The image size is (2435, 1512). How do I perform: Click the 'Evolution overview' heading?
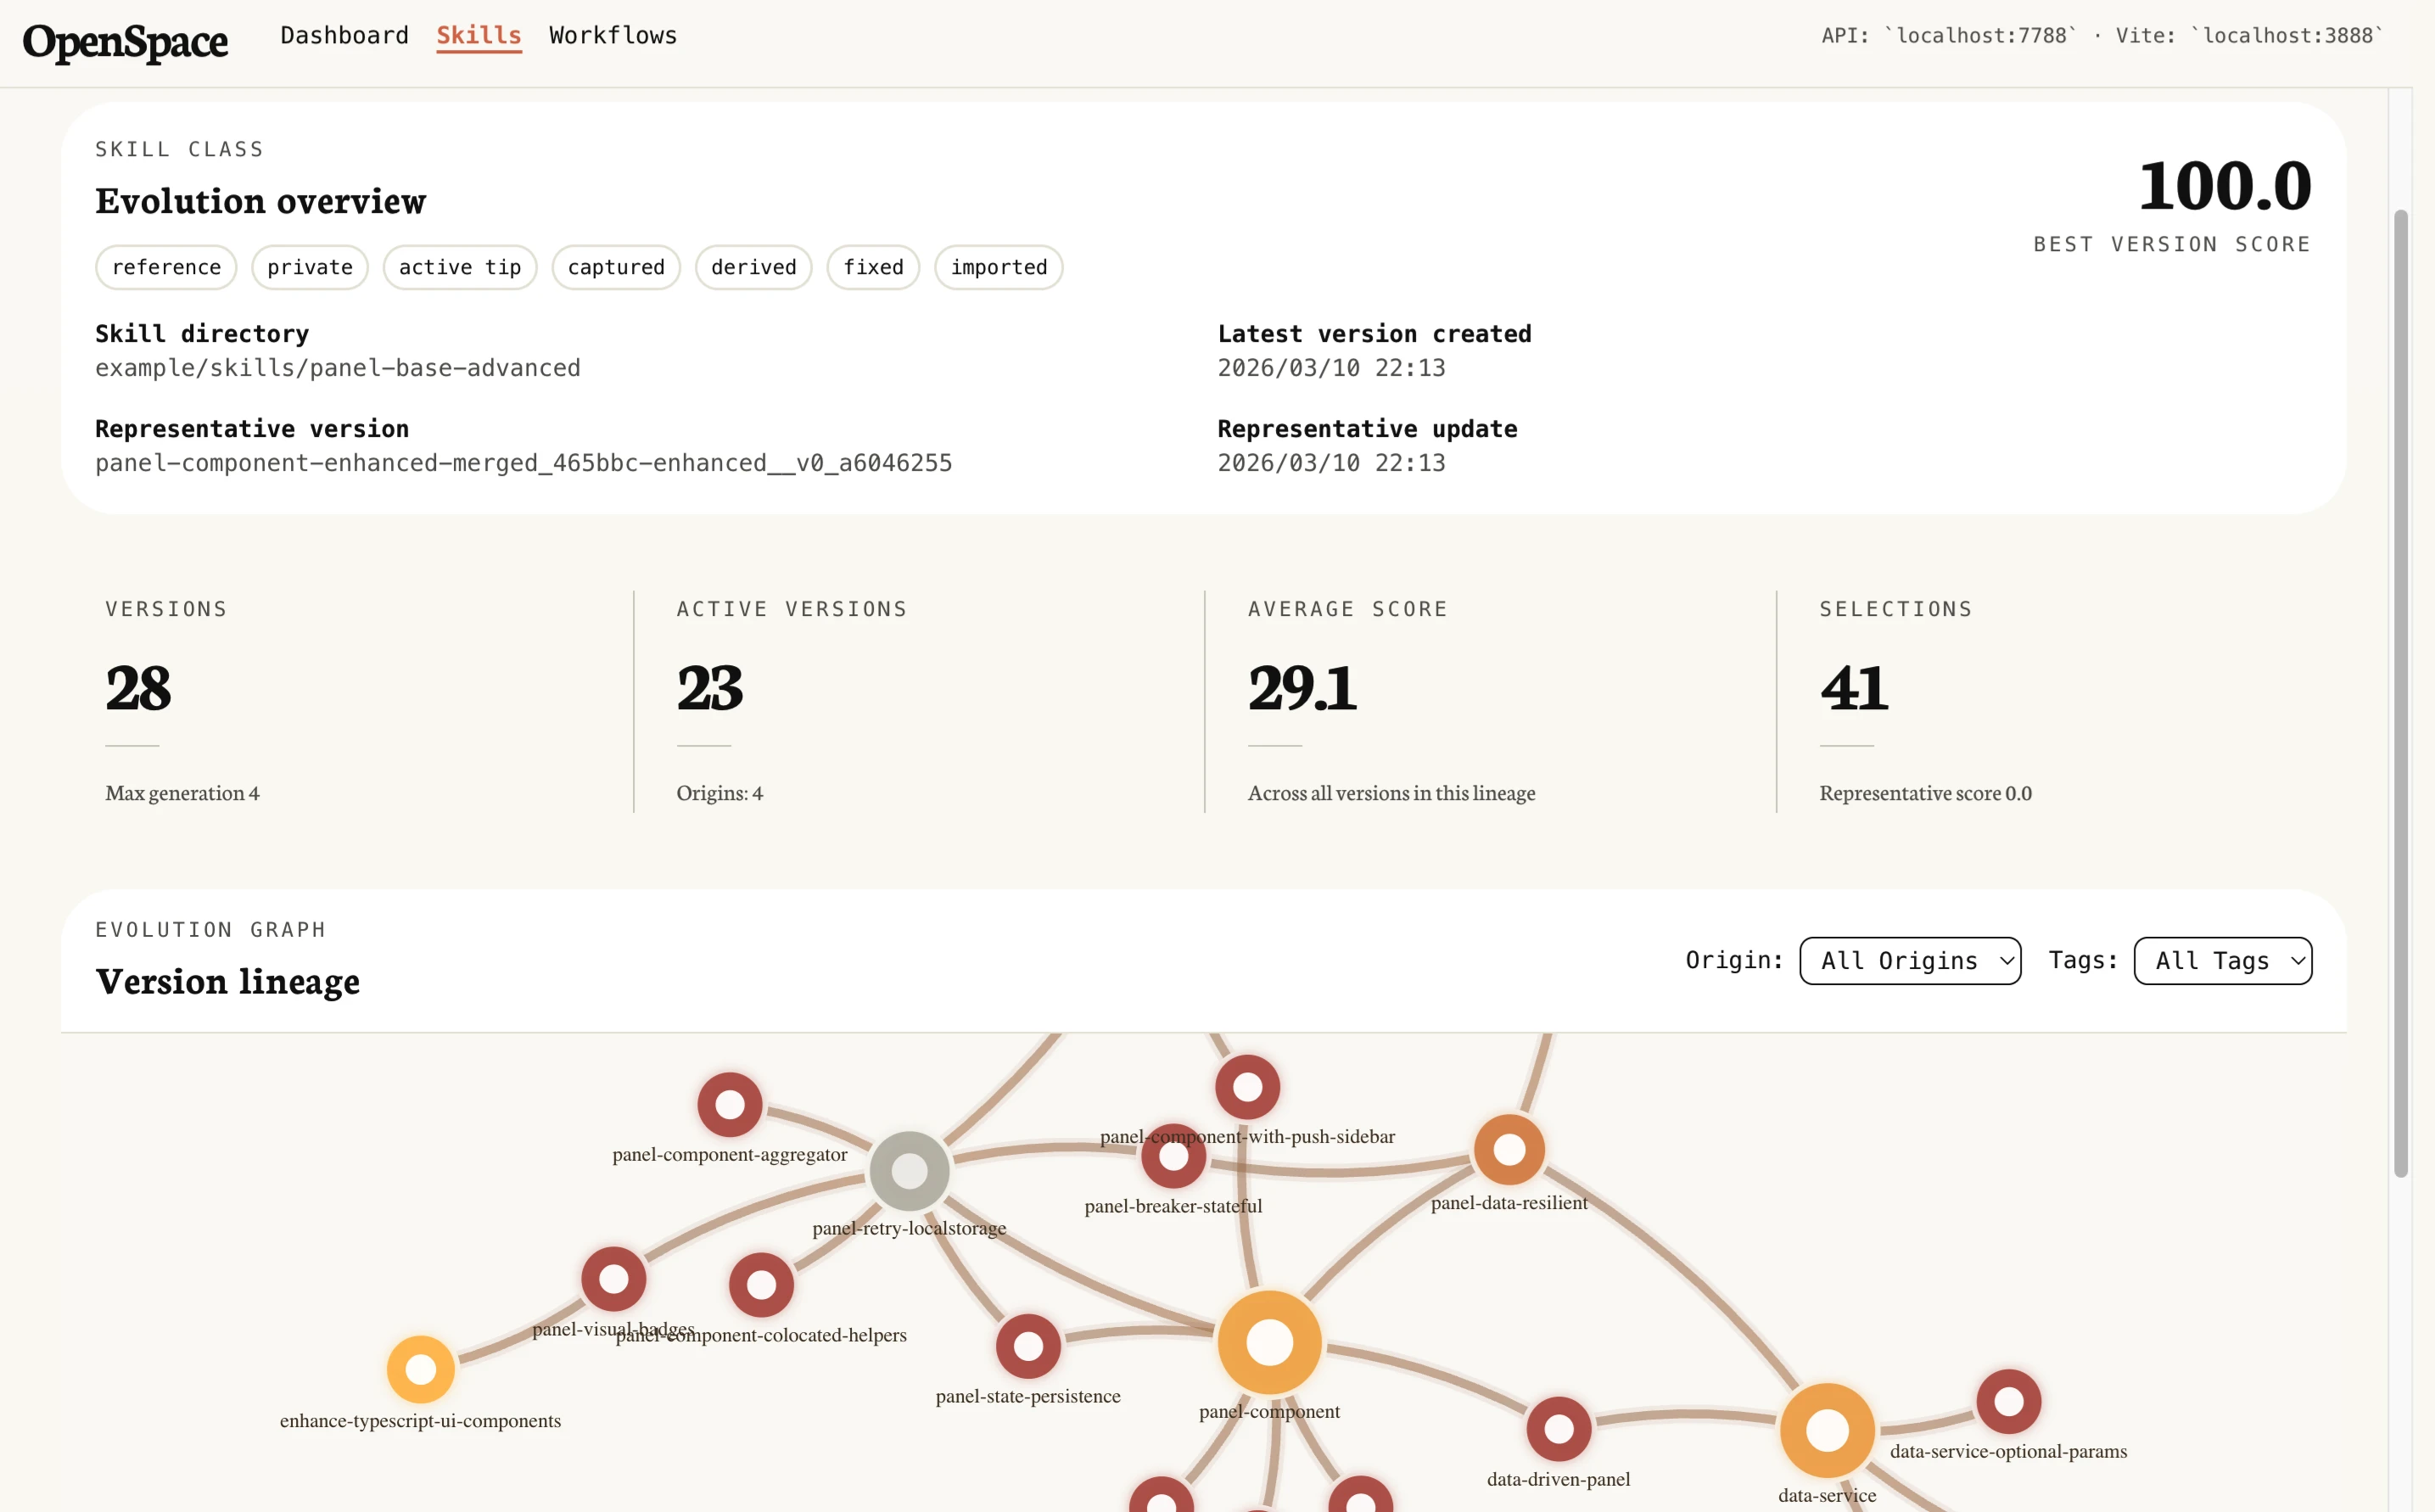point(261,200)
